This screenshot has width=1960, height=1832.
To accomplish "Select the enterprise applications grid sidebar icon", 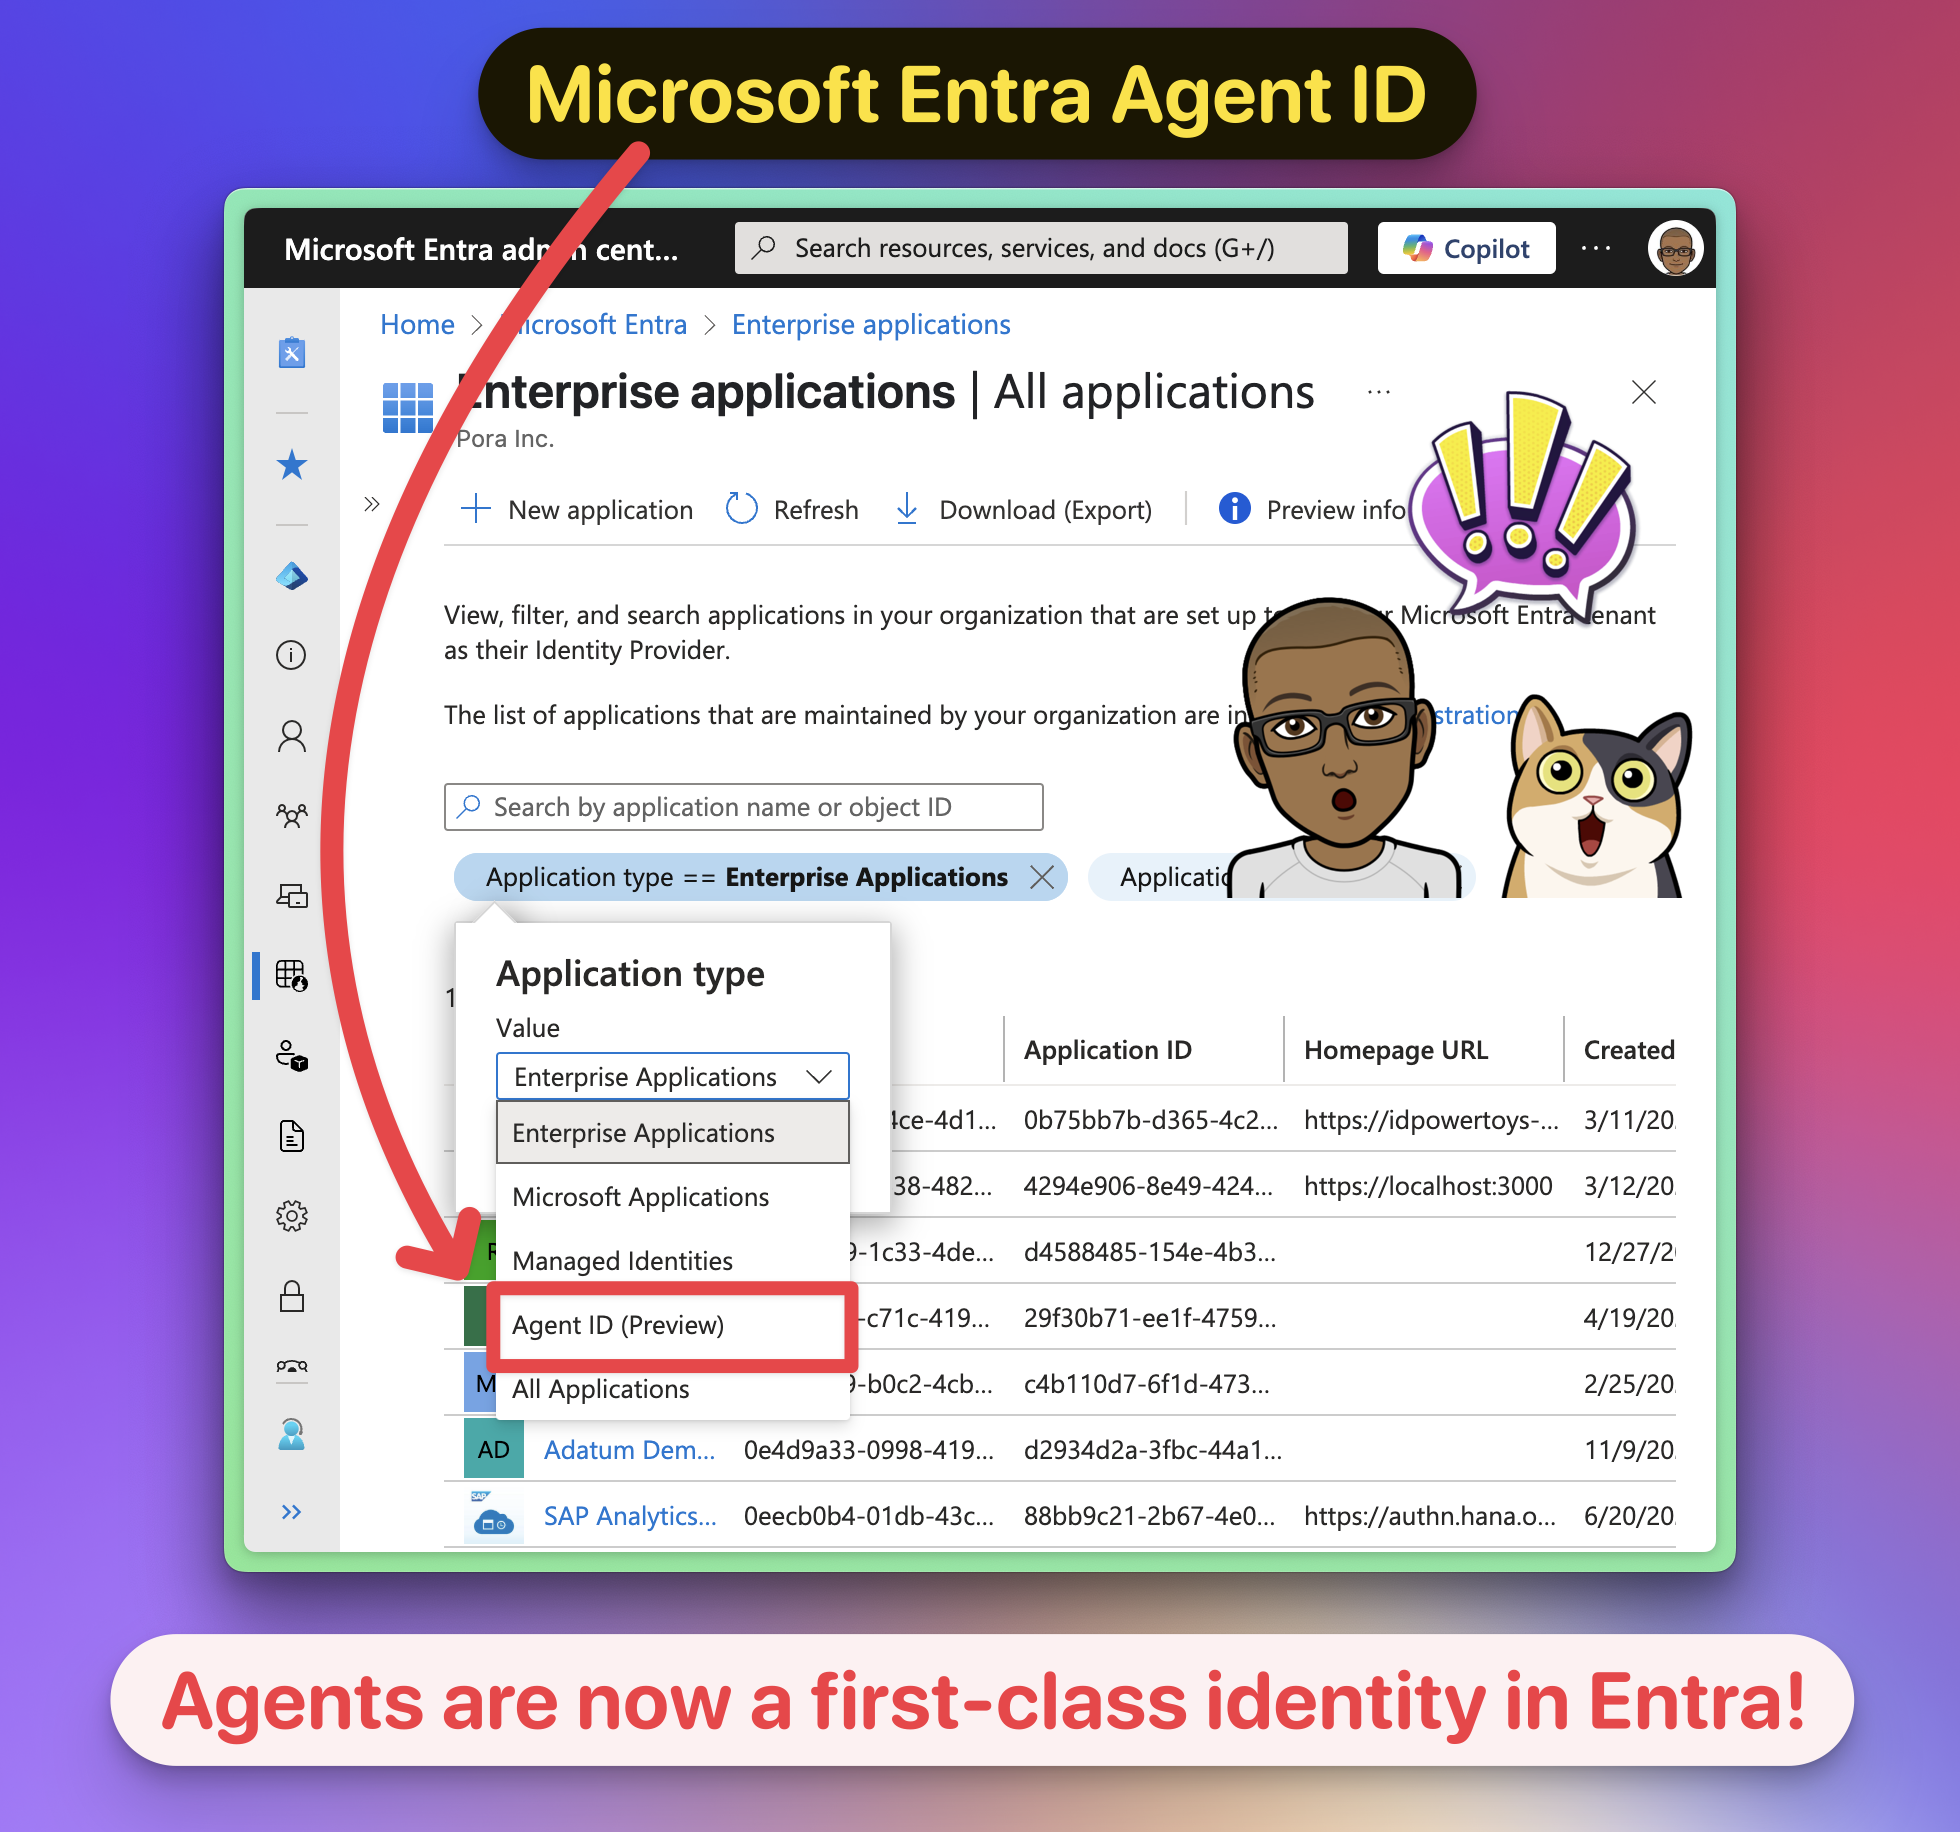I will 292,975.
